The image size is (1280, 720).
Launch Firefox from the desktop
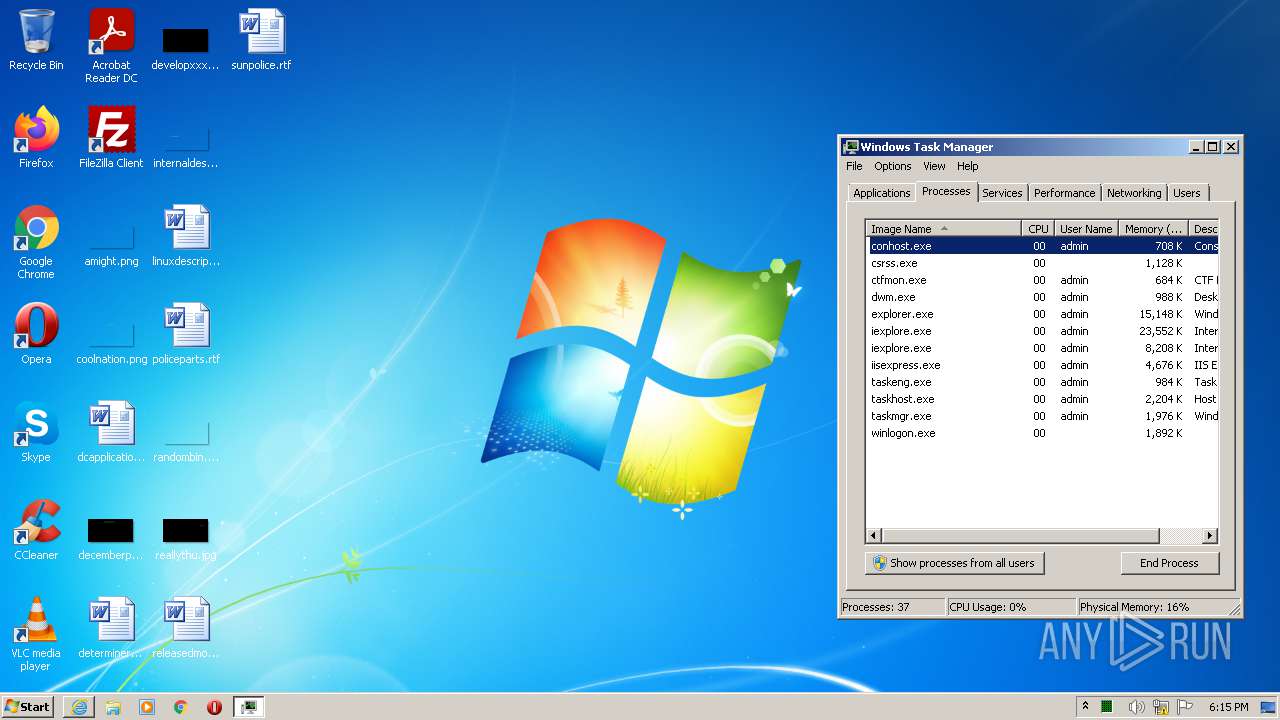coord(36,137)
